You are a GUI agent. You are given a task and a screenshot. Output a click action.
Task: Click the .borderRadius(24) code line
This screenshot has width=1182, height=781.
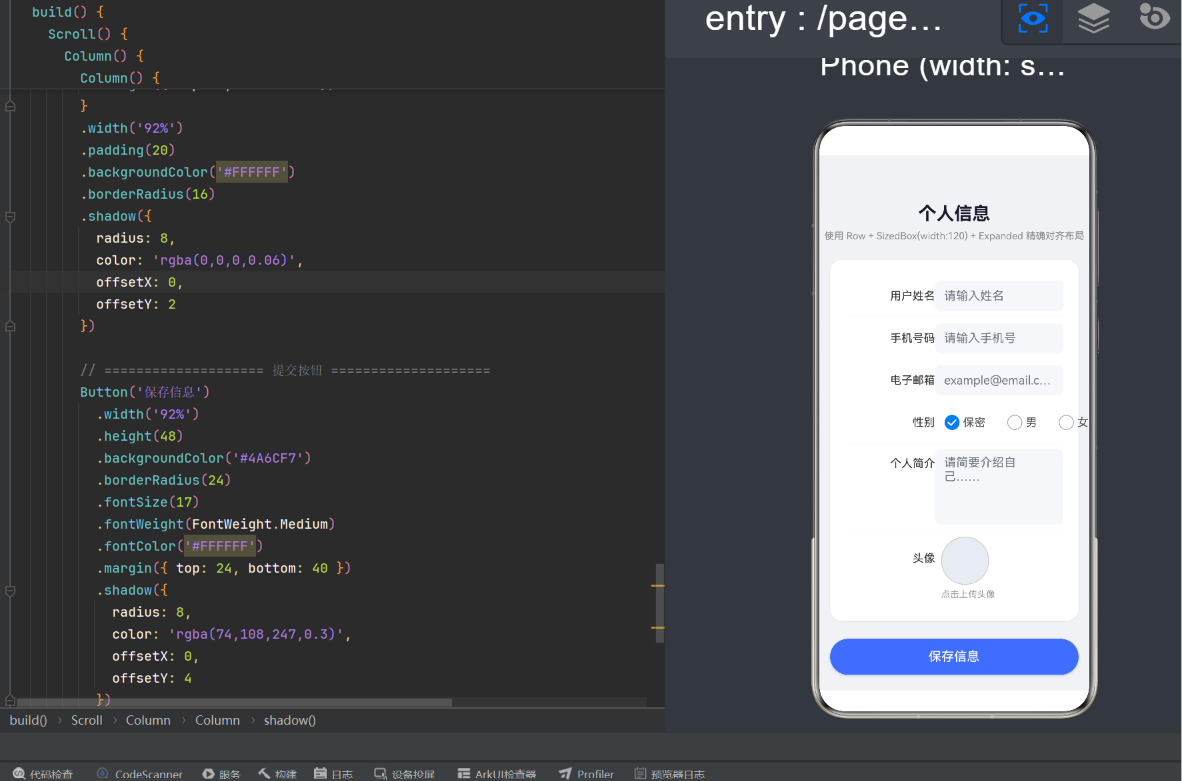[x=164, y=480]
